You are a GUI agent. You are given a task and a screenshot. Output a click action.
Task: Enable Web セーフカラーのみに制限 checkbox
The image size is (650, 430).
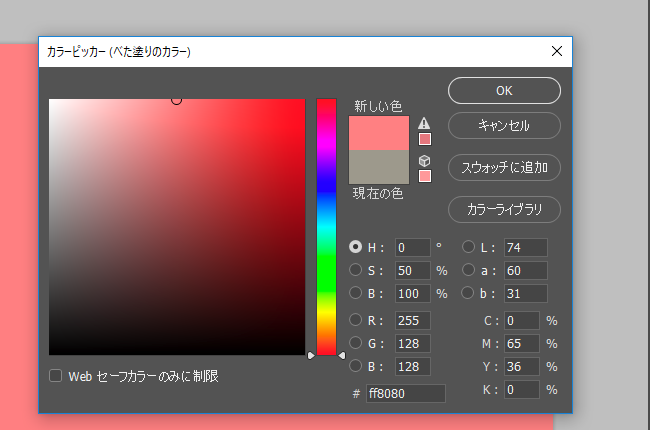point(56,376)
